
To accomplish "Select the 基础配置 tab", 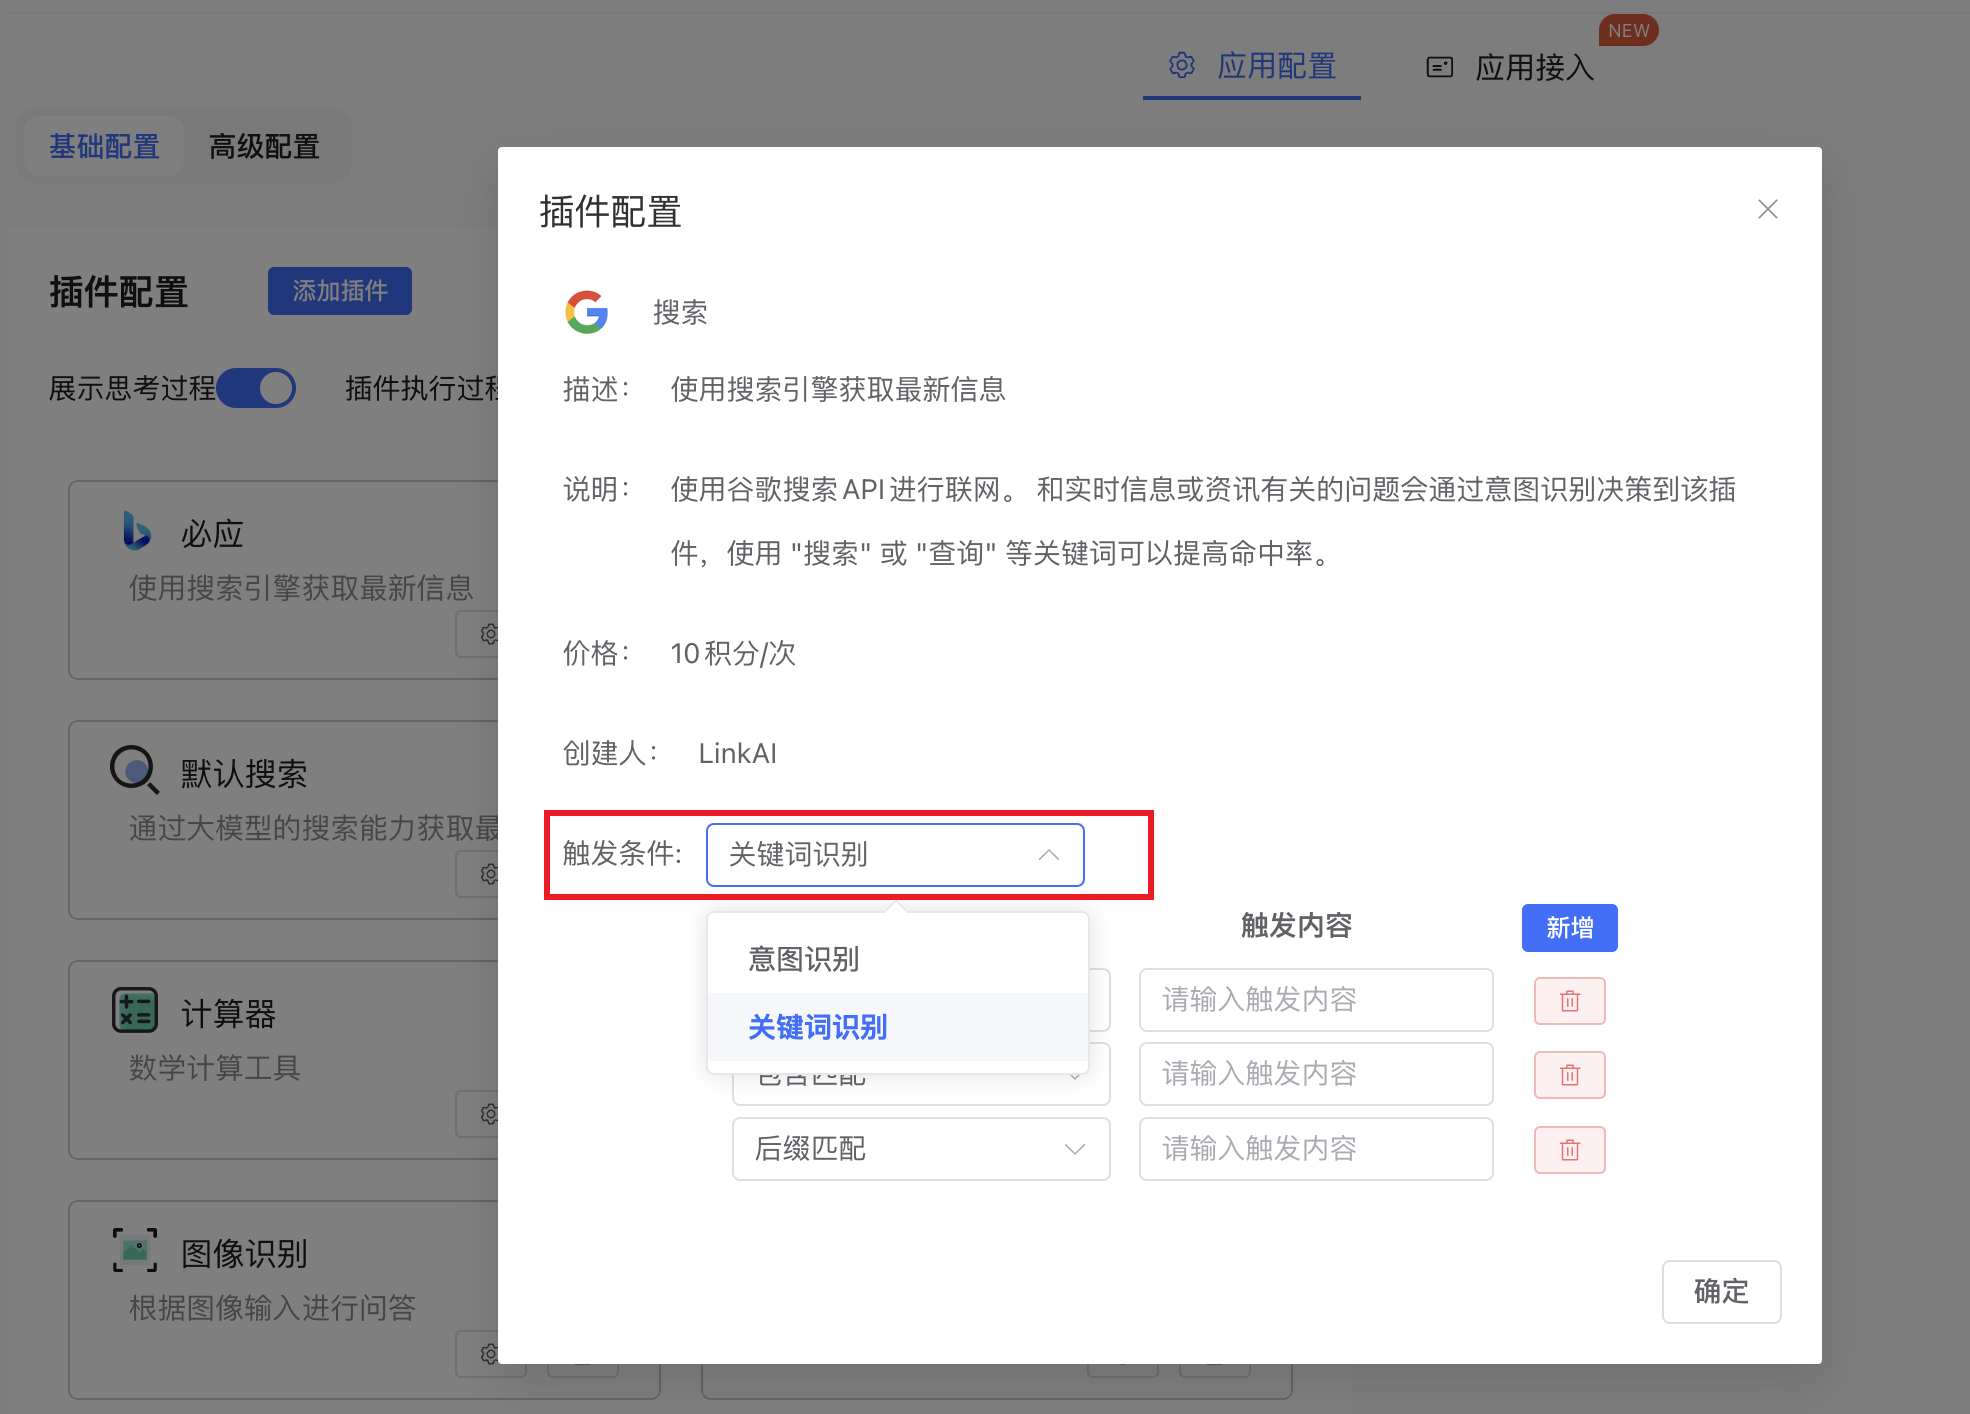I will tap(104, 146).
